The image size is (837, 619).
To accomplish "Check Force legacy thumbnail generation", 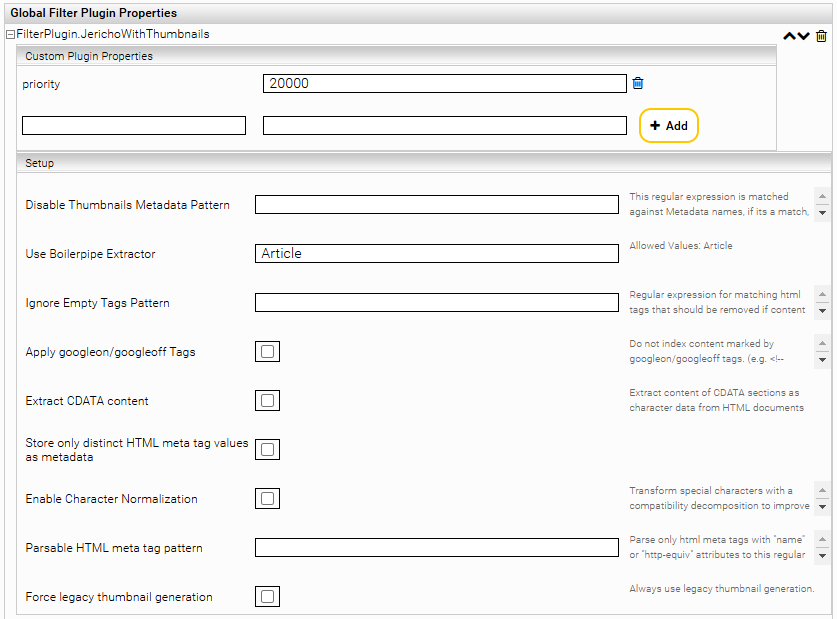I will (267, 597).
